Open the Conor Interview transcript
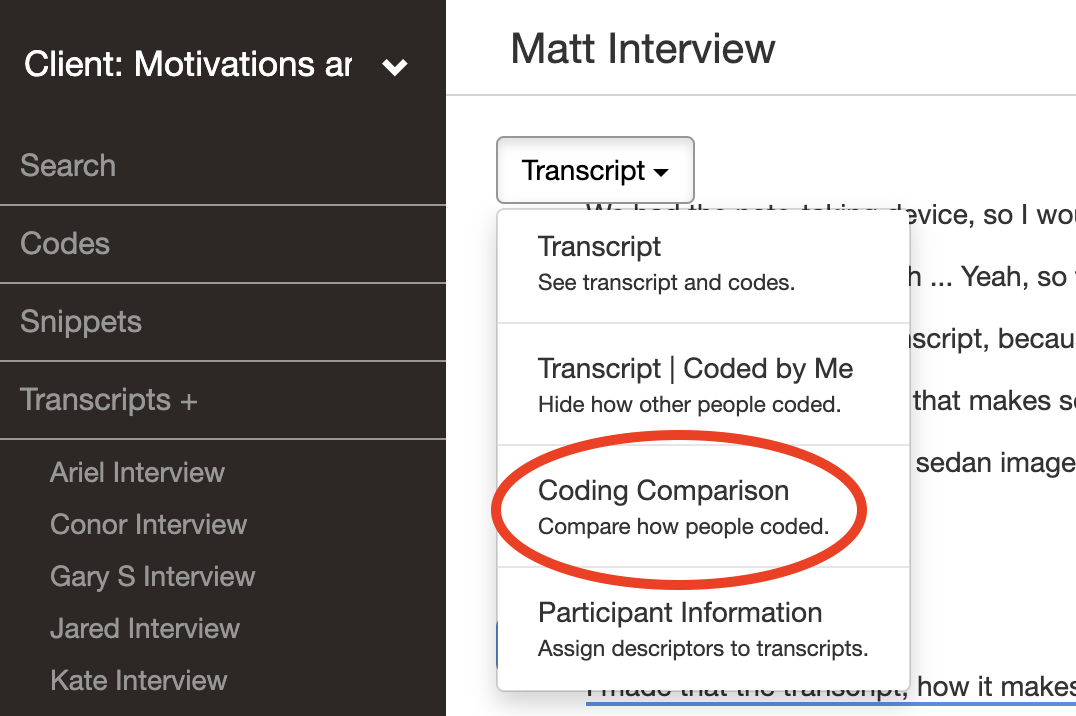The height and width of the screenshot is (716, 1076). tap(148, 524)
